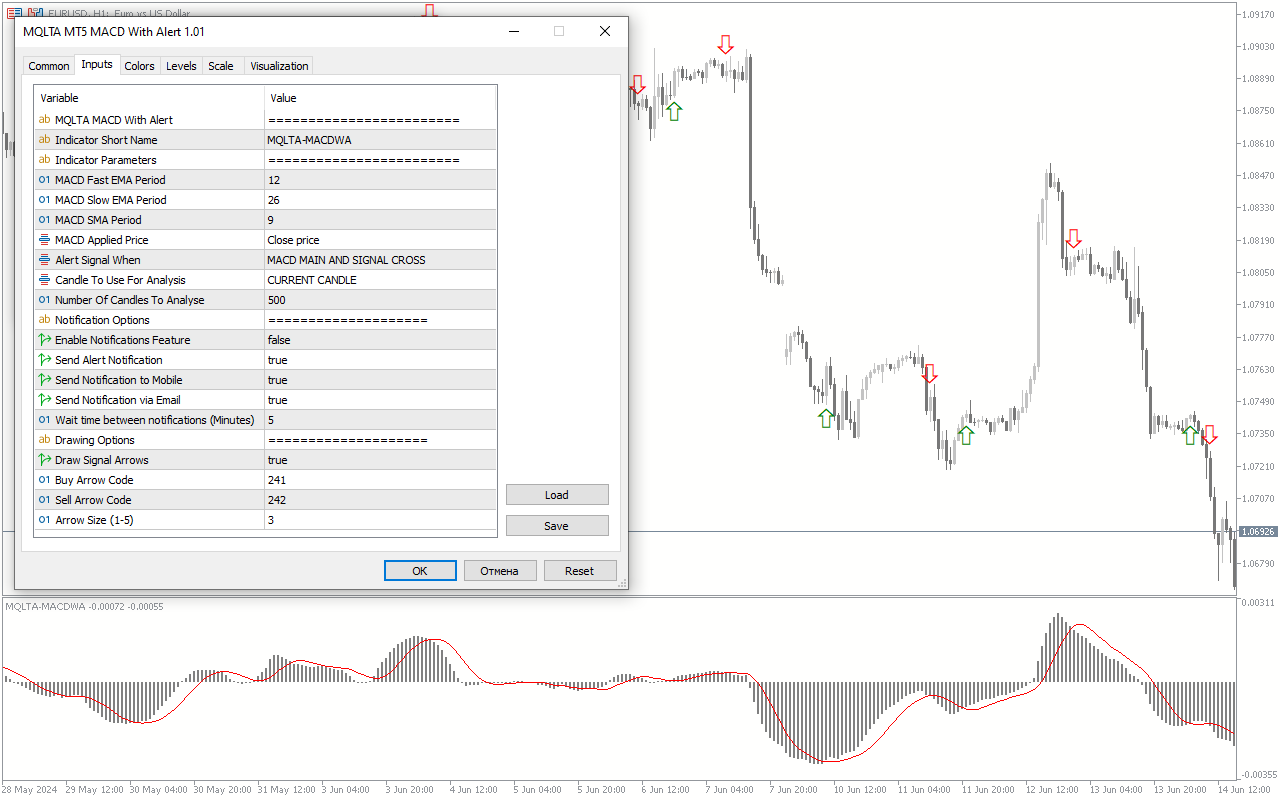Click the enum icon beside MACD Applied Price
The width and height of the screenshot is (1280, 800).
click(44, 240)
